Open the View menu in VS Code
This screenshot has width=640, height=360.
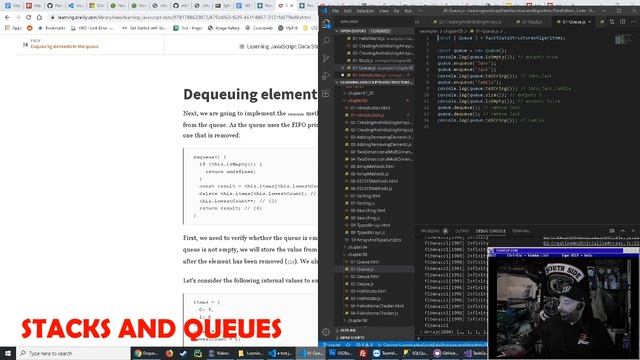pos(384,11)
